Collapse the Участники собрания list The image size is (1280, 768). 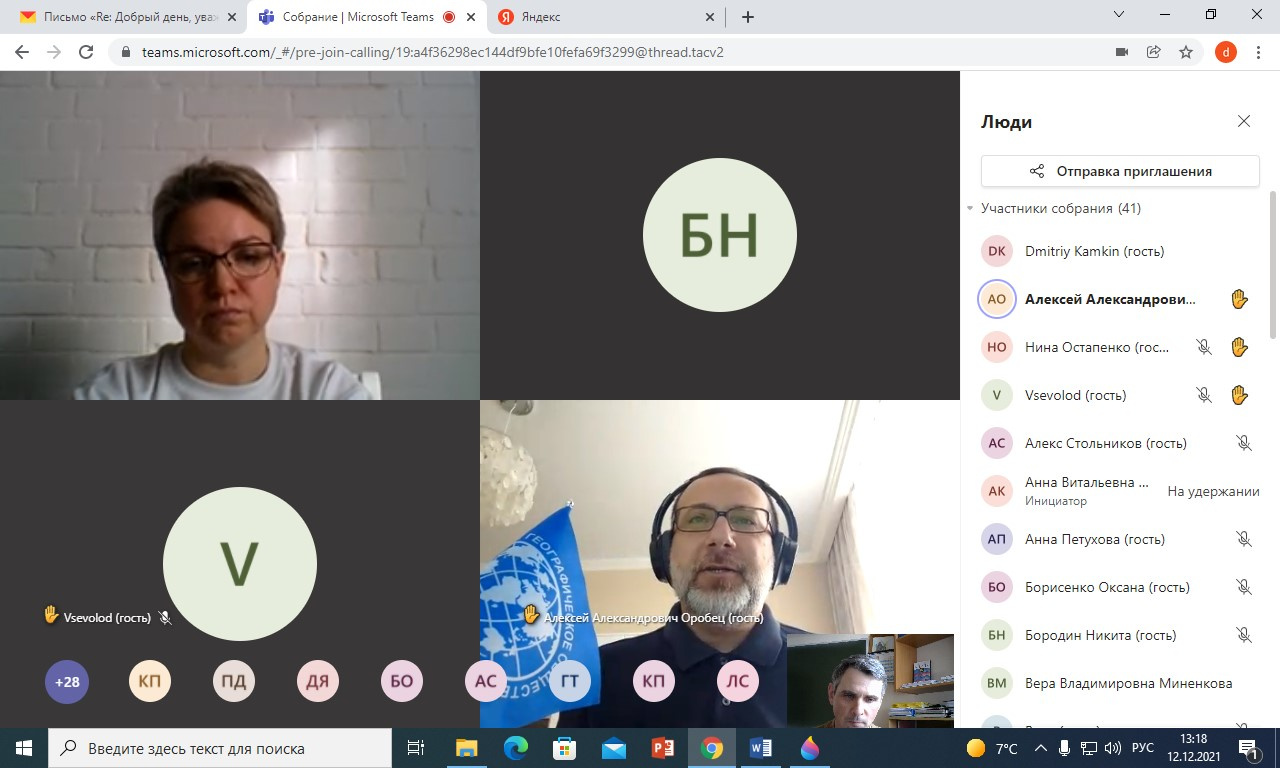tap(970, 209)
